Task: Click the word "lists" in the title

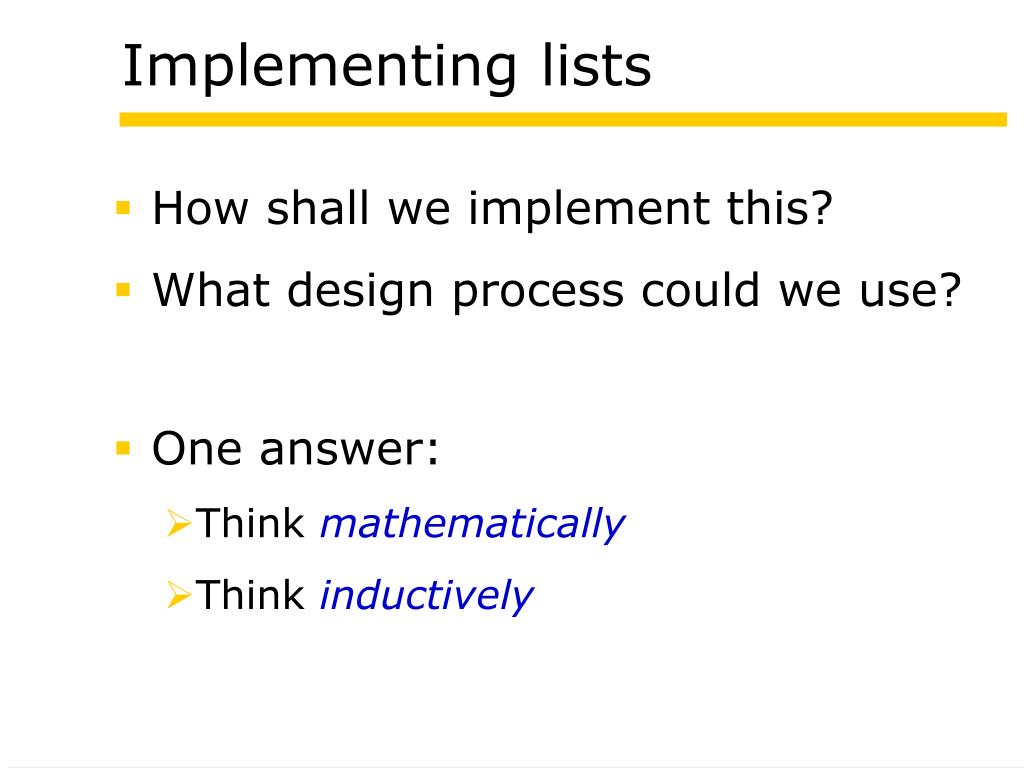Action: point(597,65)
